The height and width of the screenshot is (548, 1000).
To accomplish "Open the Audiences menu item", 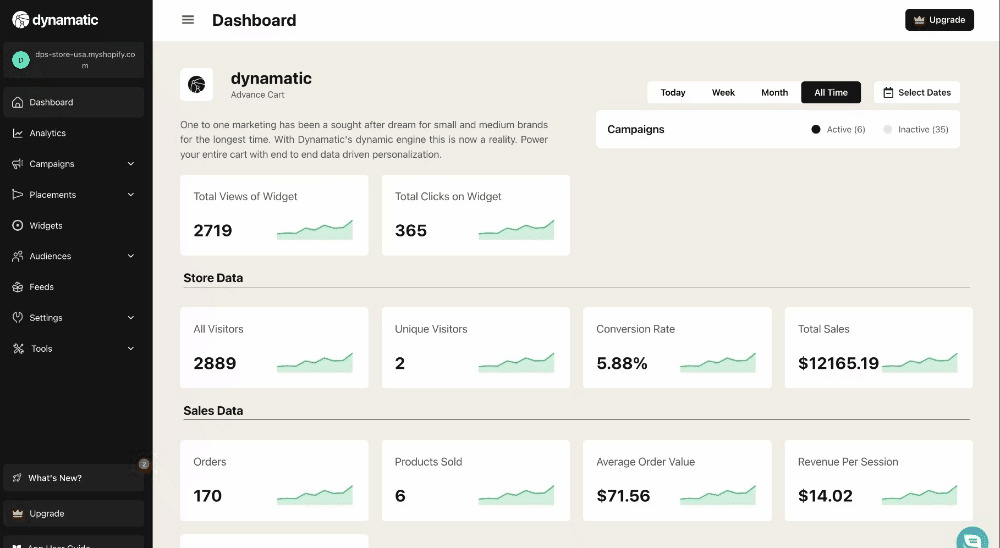I will 50,256.
